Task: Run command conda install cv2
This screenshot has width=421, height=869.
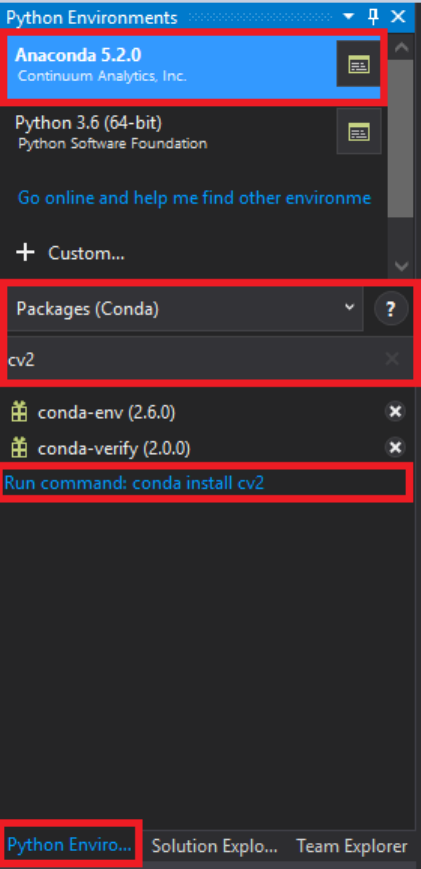Action: (x=134, y=483)
